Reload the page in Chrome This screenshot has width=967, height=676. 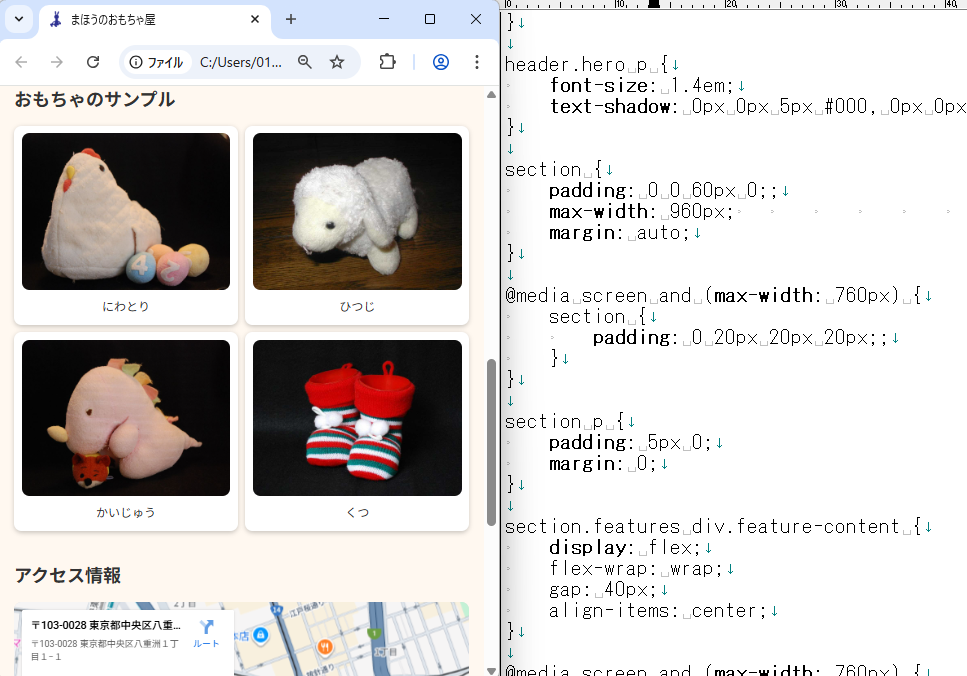tap(93, 62)
